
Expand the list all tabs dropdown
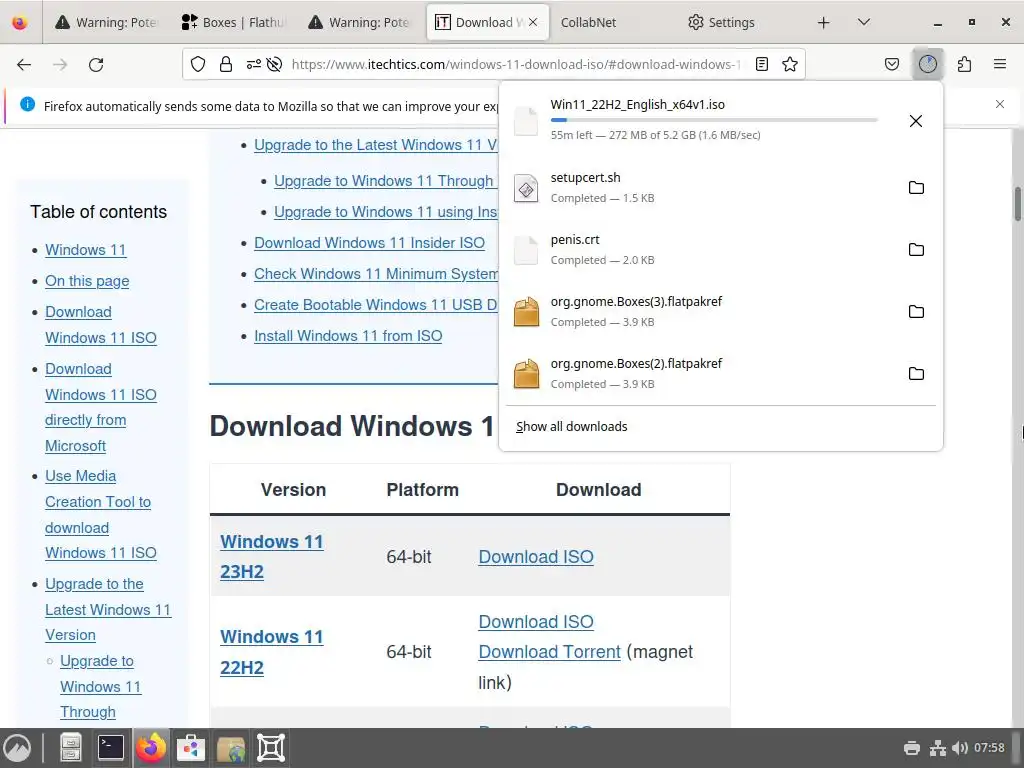tap(863, 22)
